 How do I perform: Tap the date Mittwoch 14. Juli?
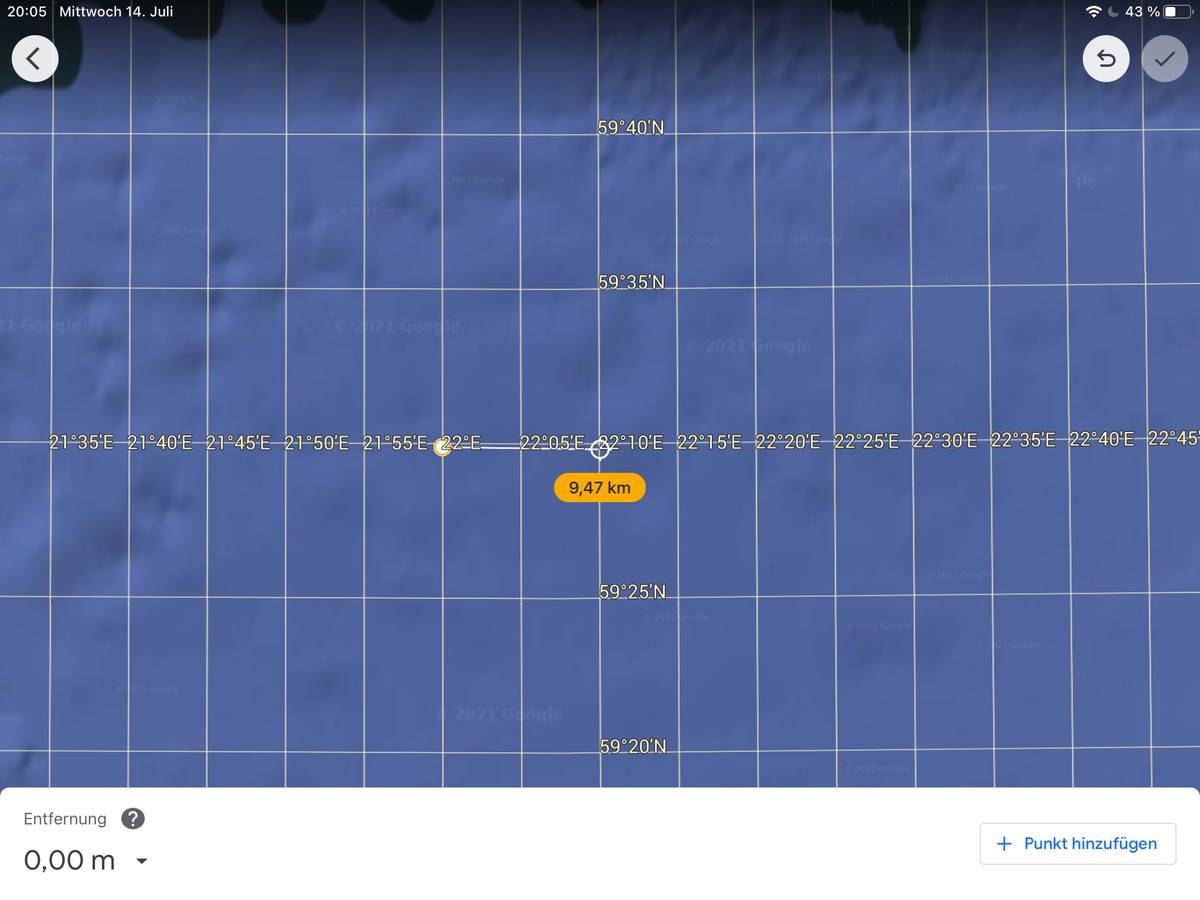[116, 12]
